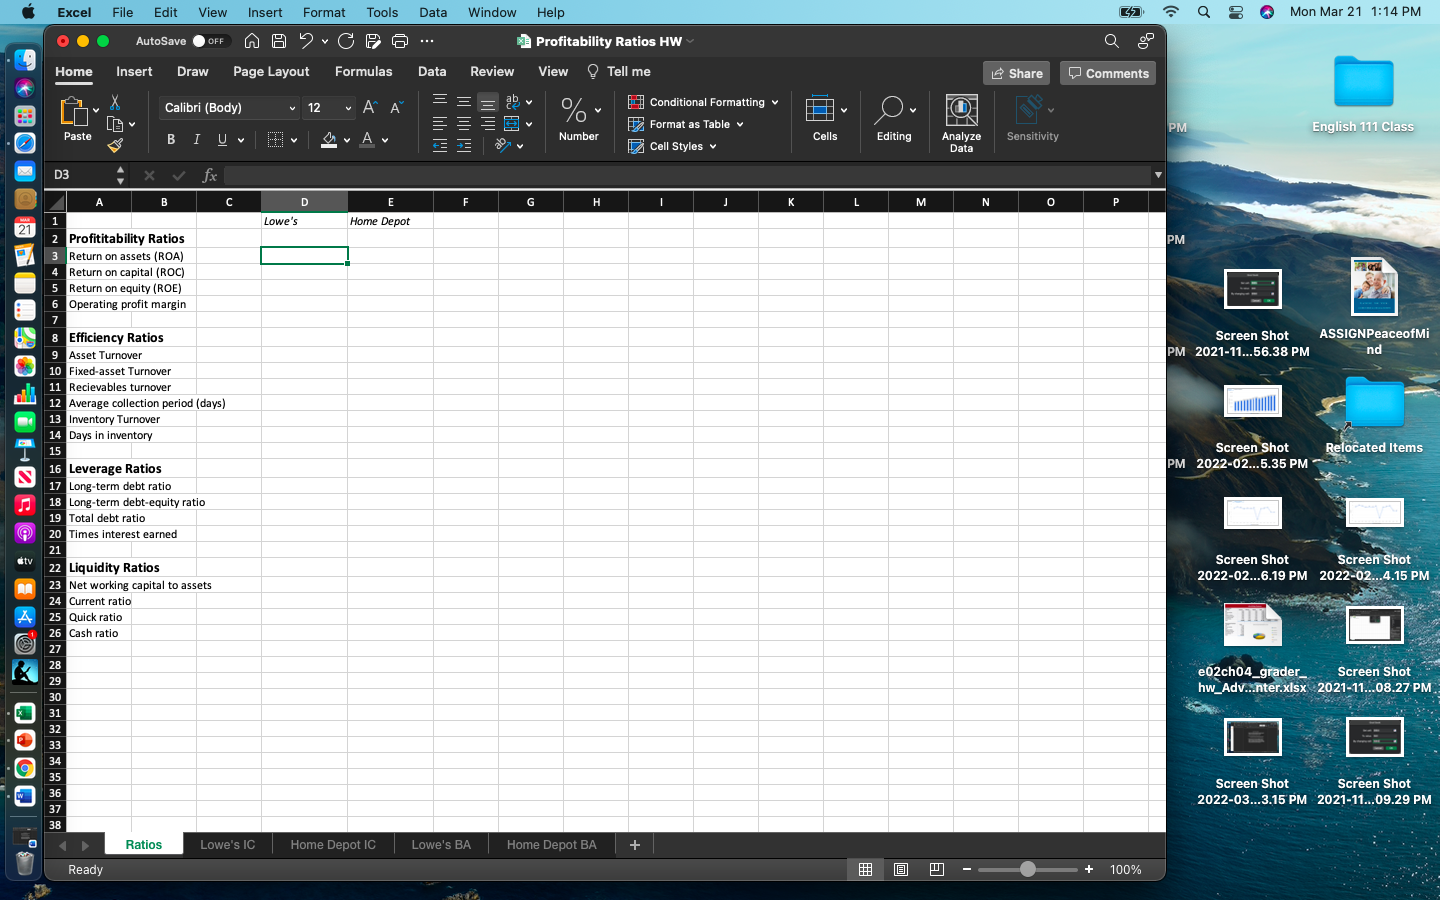This screenshot has height=900, width=1440.
Task: Open the borders dropdown arrow
Action: coord(294,139)
